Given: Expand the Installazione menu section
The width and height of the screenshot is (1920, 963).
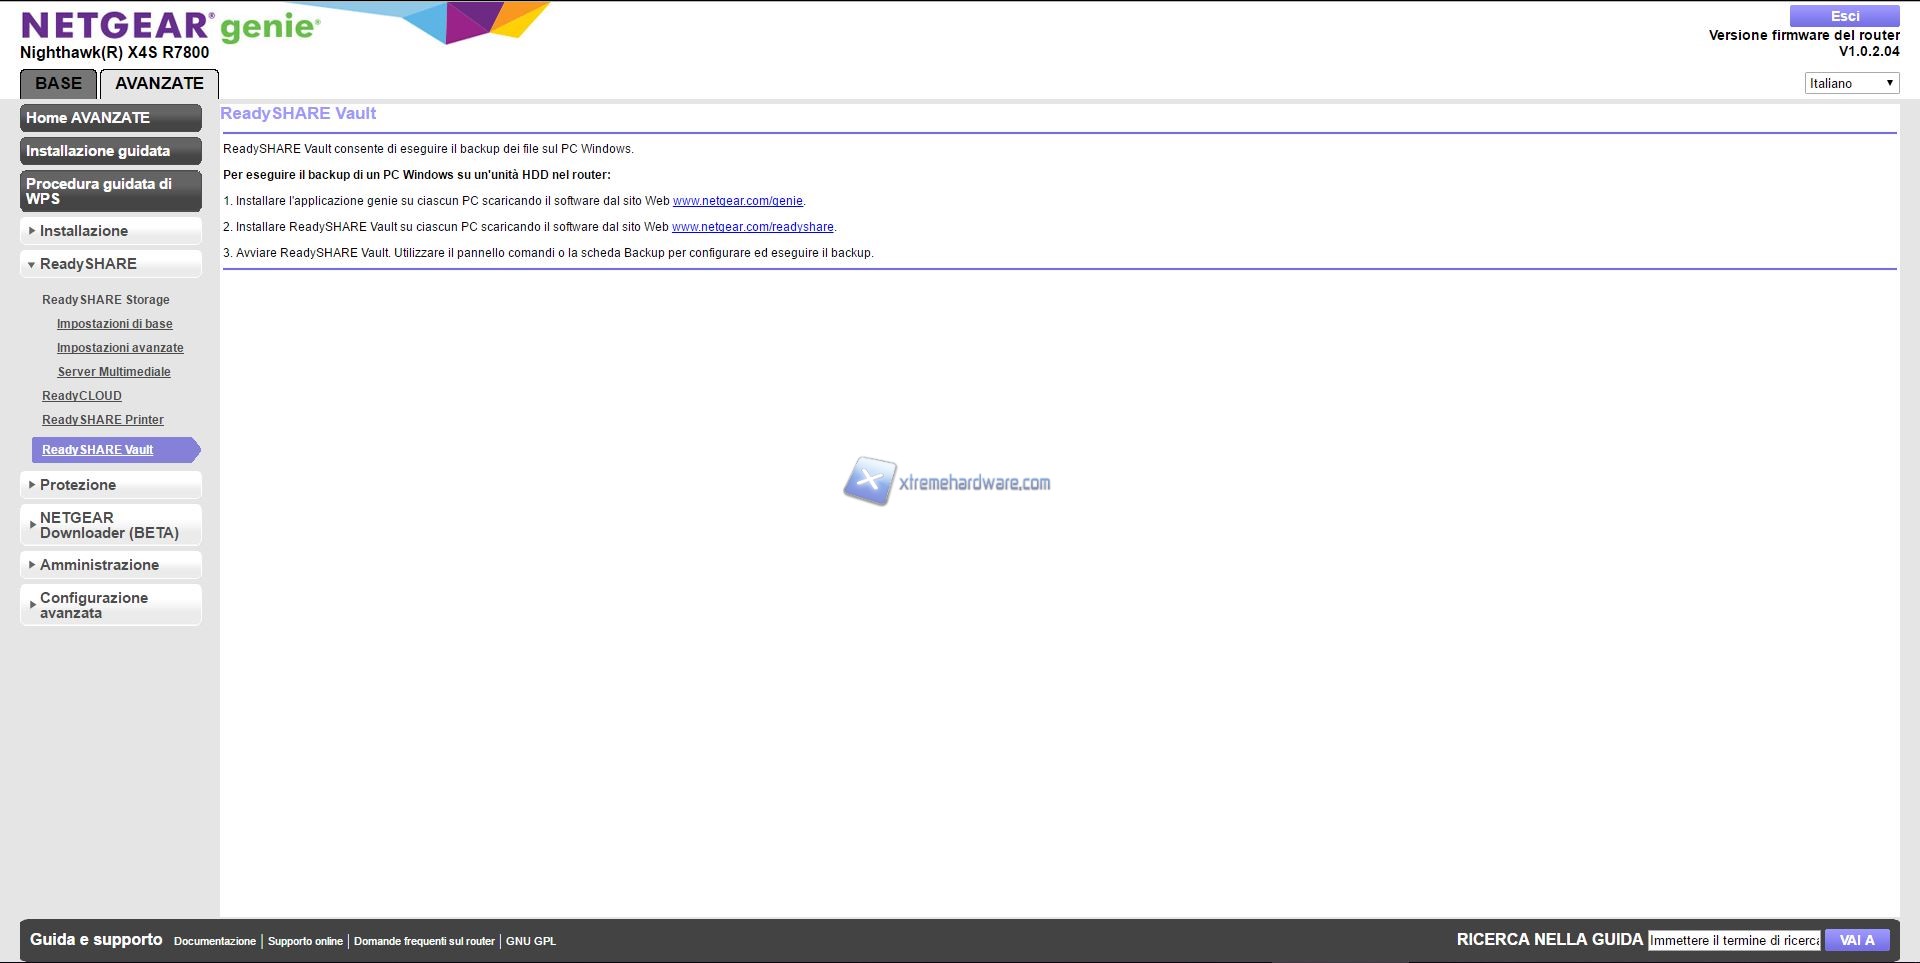Looking at the screenshot, I should [110, 231].
